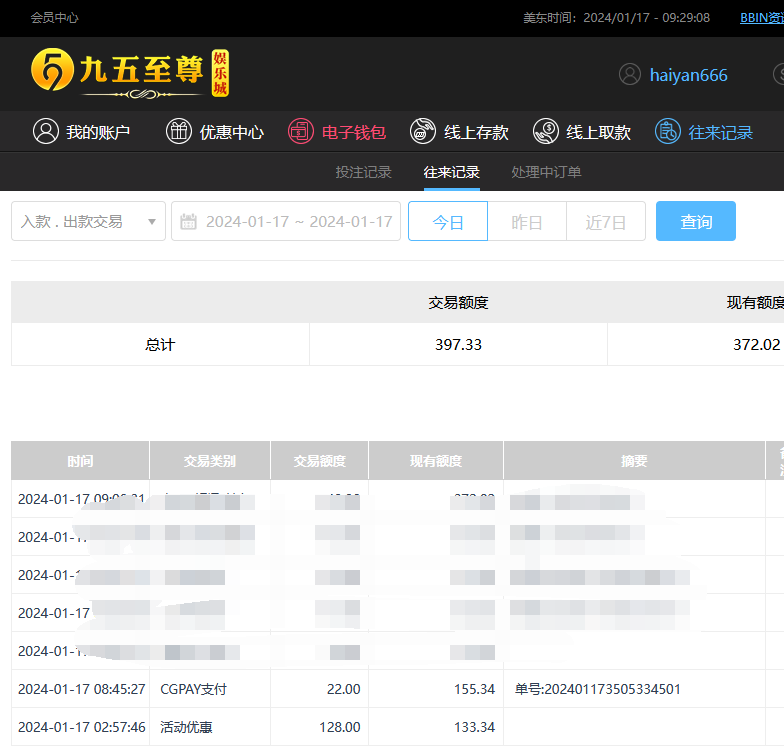This screenshot has height=746, width=784.
Task: Click the user avatar icon beside haiyan666
Action: pos(630,75)
